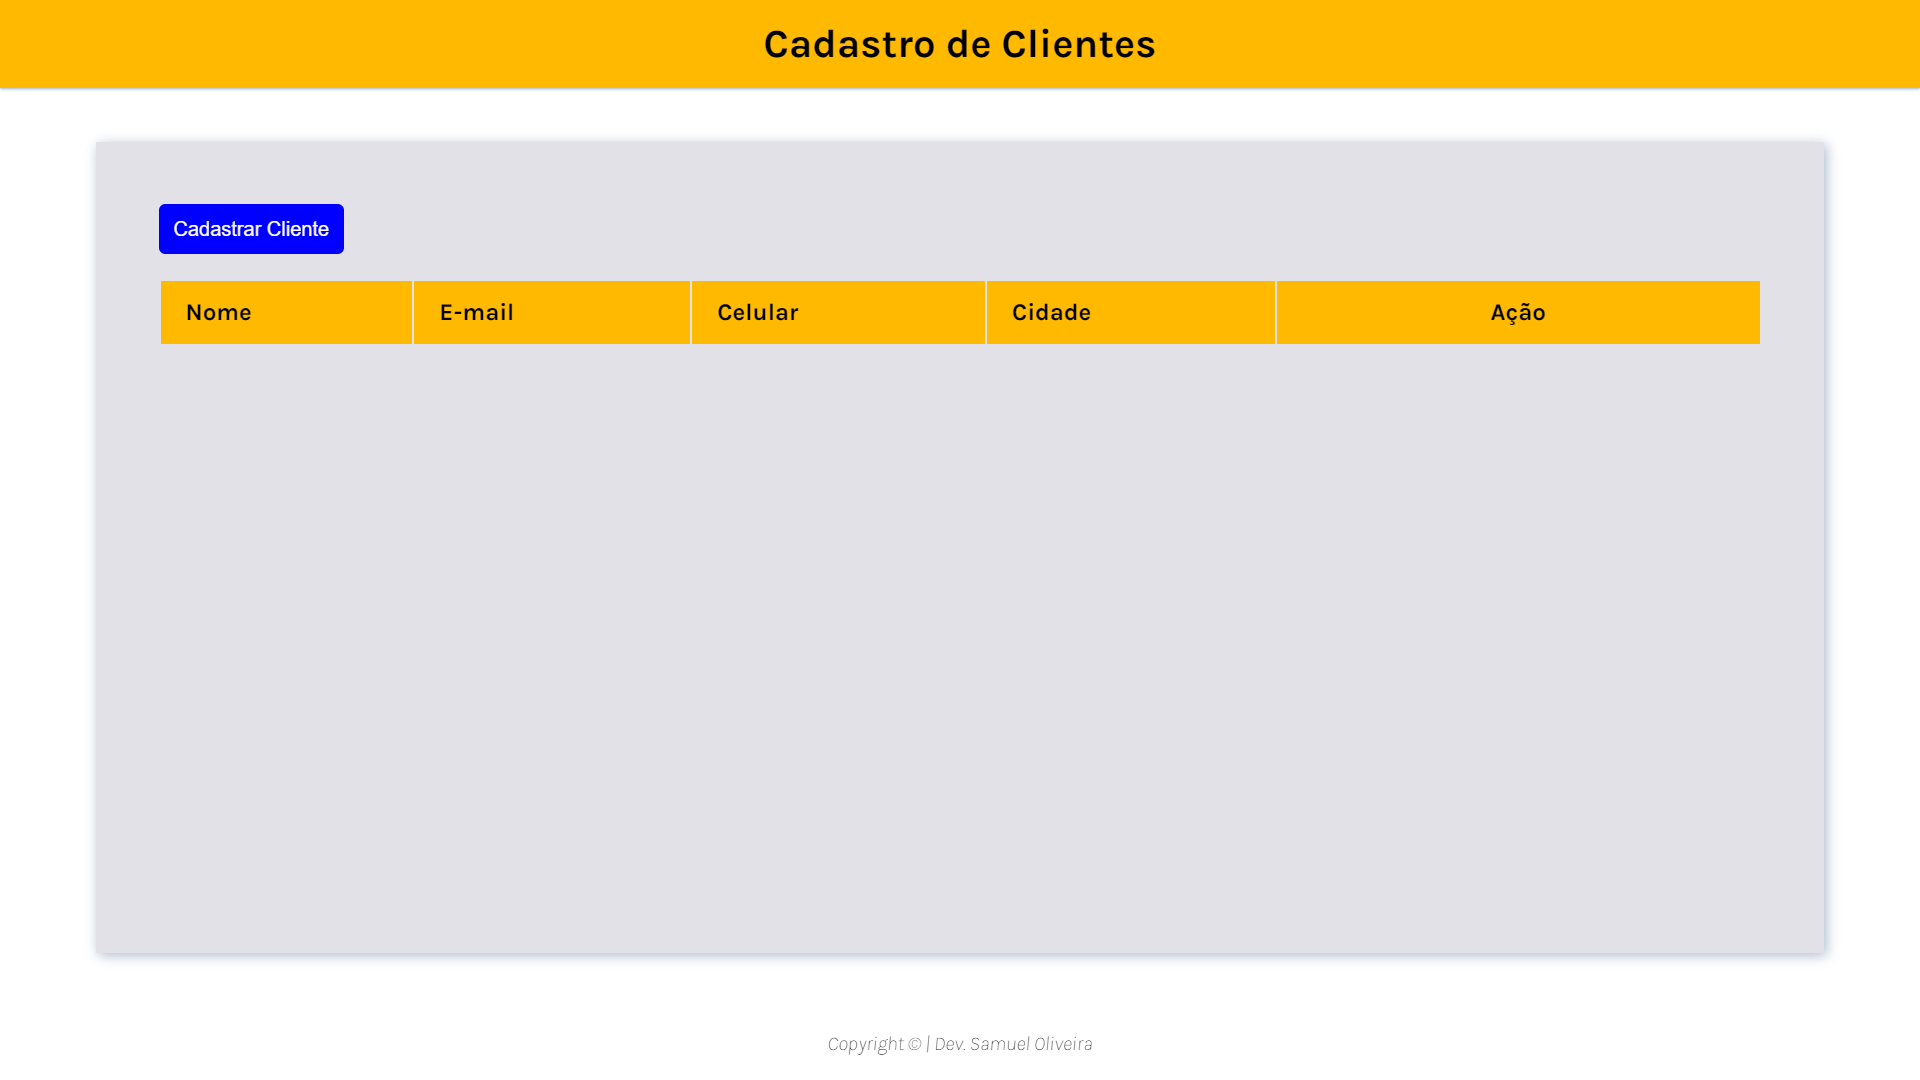Screen dimensions: 1920x1080
Task: Click the Cadastro de Clientes page title
Action: coord(959,44)
